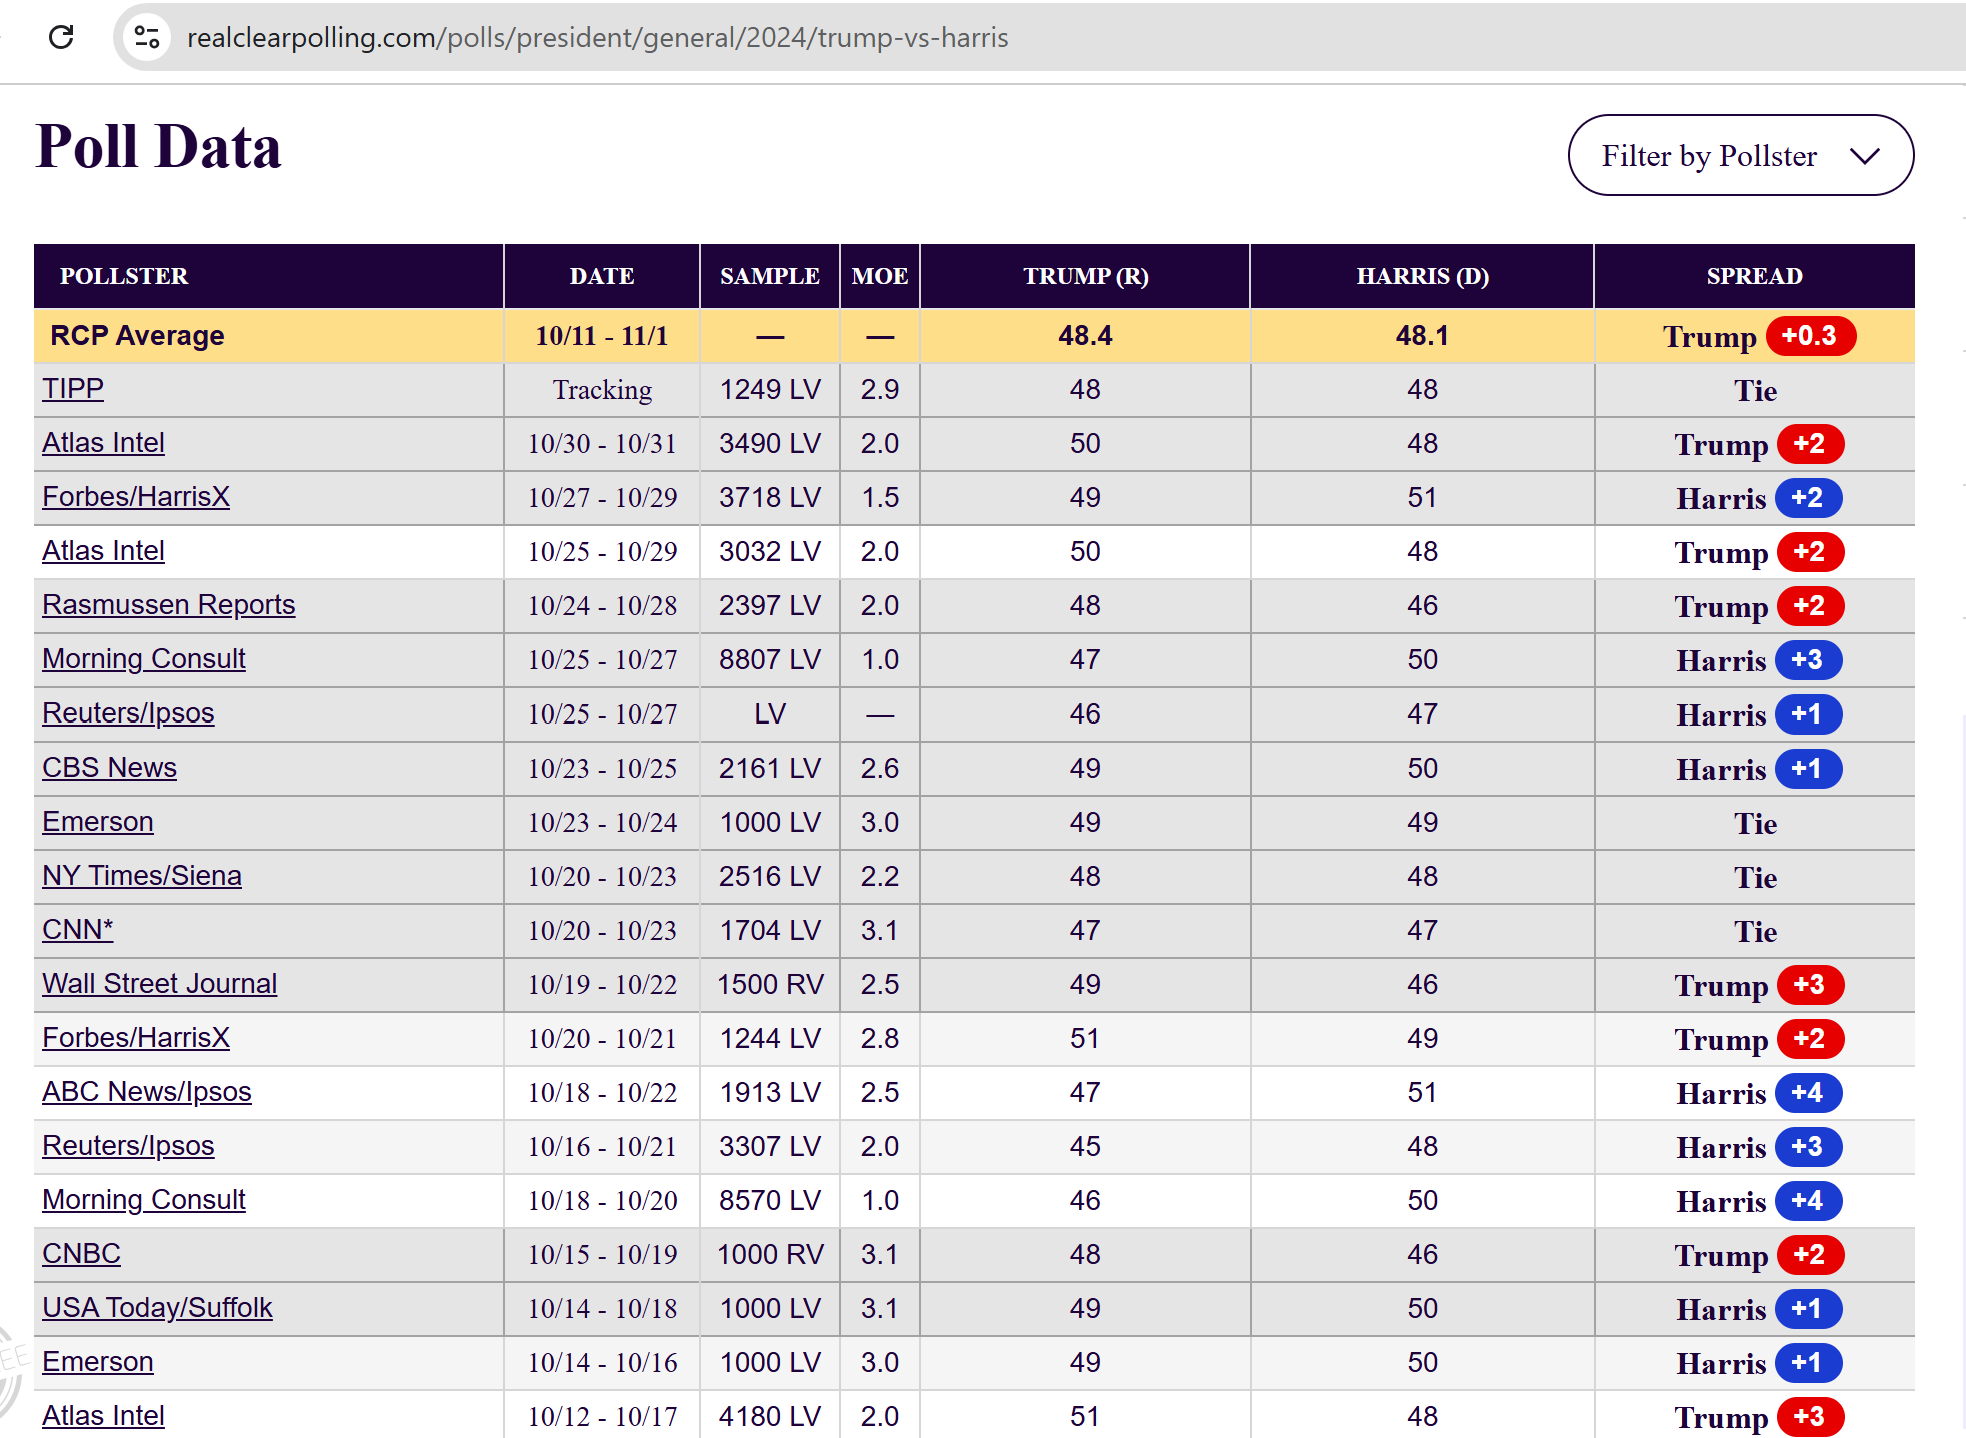
Task: Click the POLLSTER column header
Action: pyautogui.click(x=124, y=276)
